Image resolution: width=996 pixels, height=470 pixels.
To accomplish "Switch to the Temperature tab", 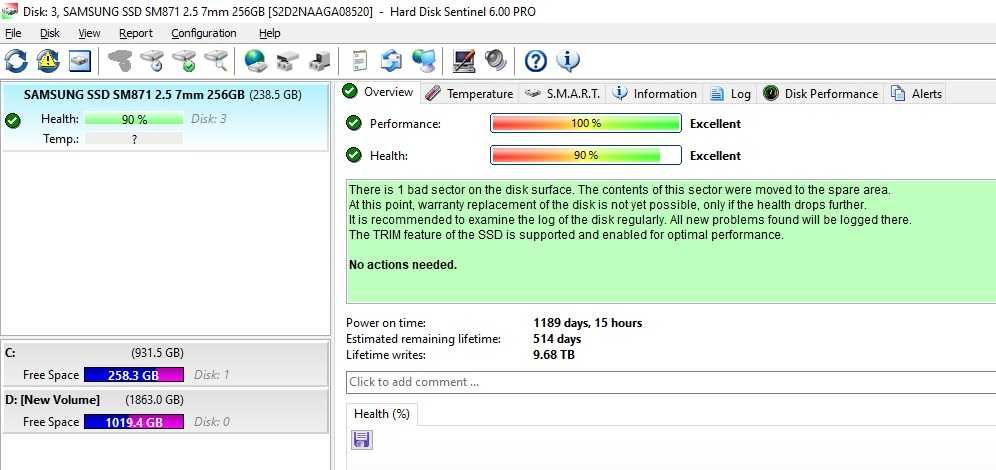I will pyautogui.click(x=469, y=93).
